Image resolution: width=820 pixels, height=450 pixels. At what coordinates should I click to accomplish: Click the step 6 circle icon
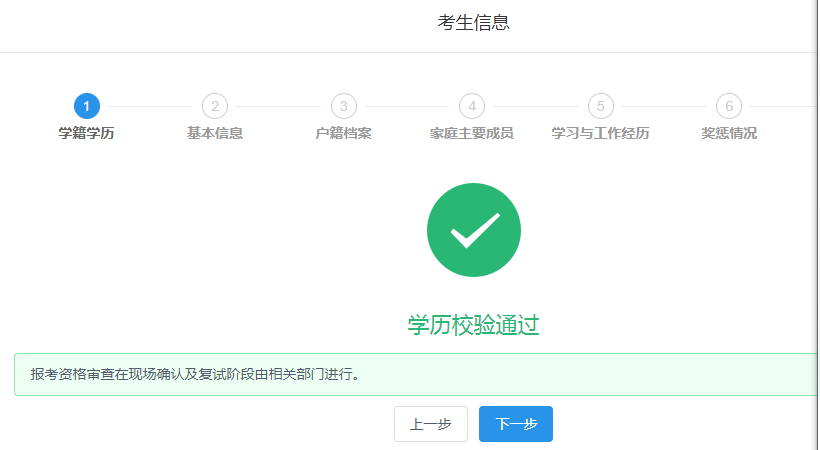(728, 106)
